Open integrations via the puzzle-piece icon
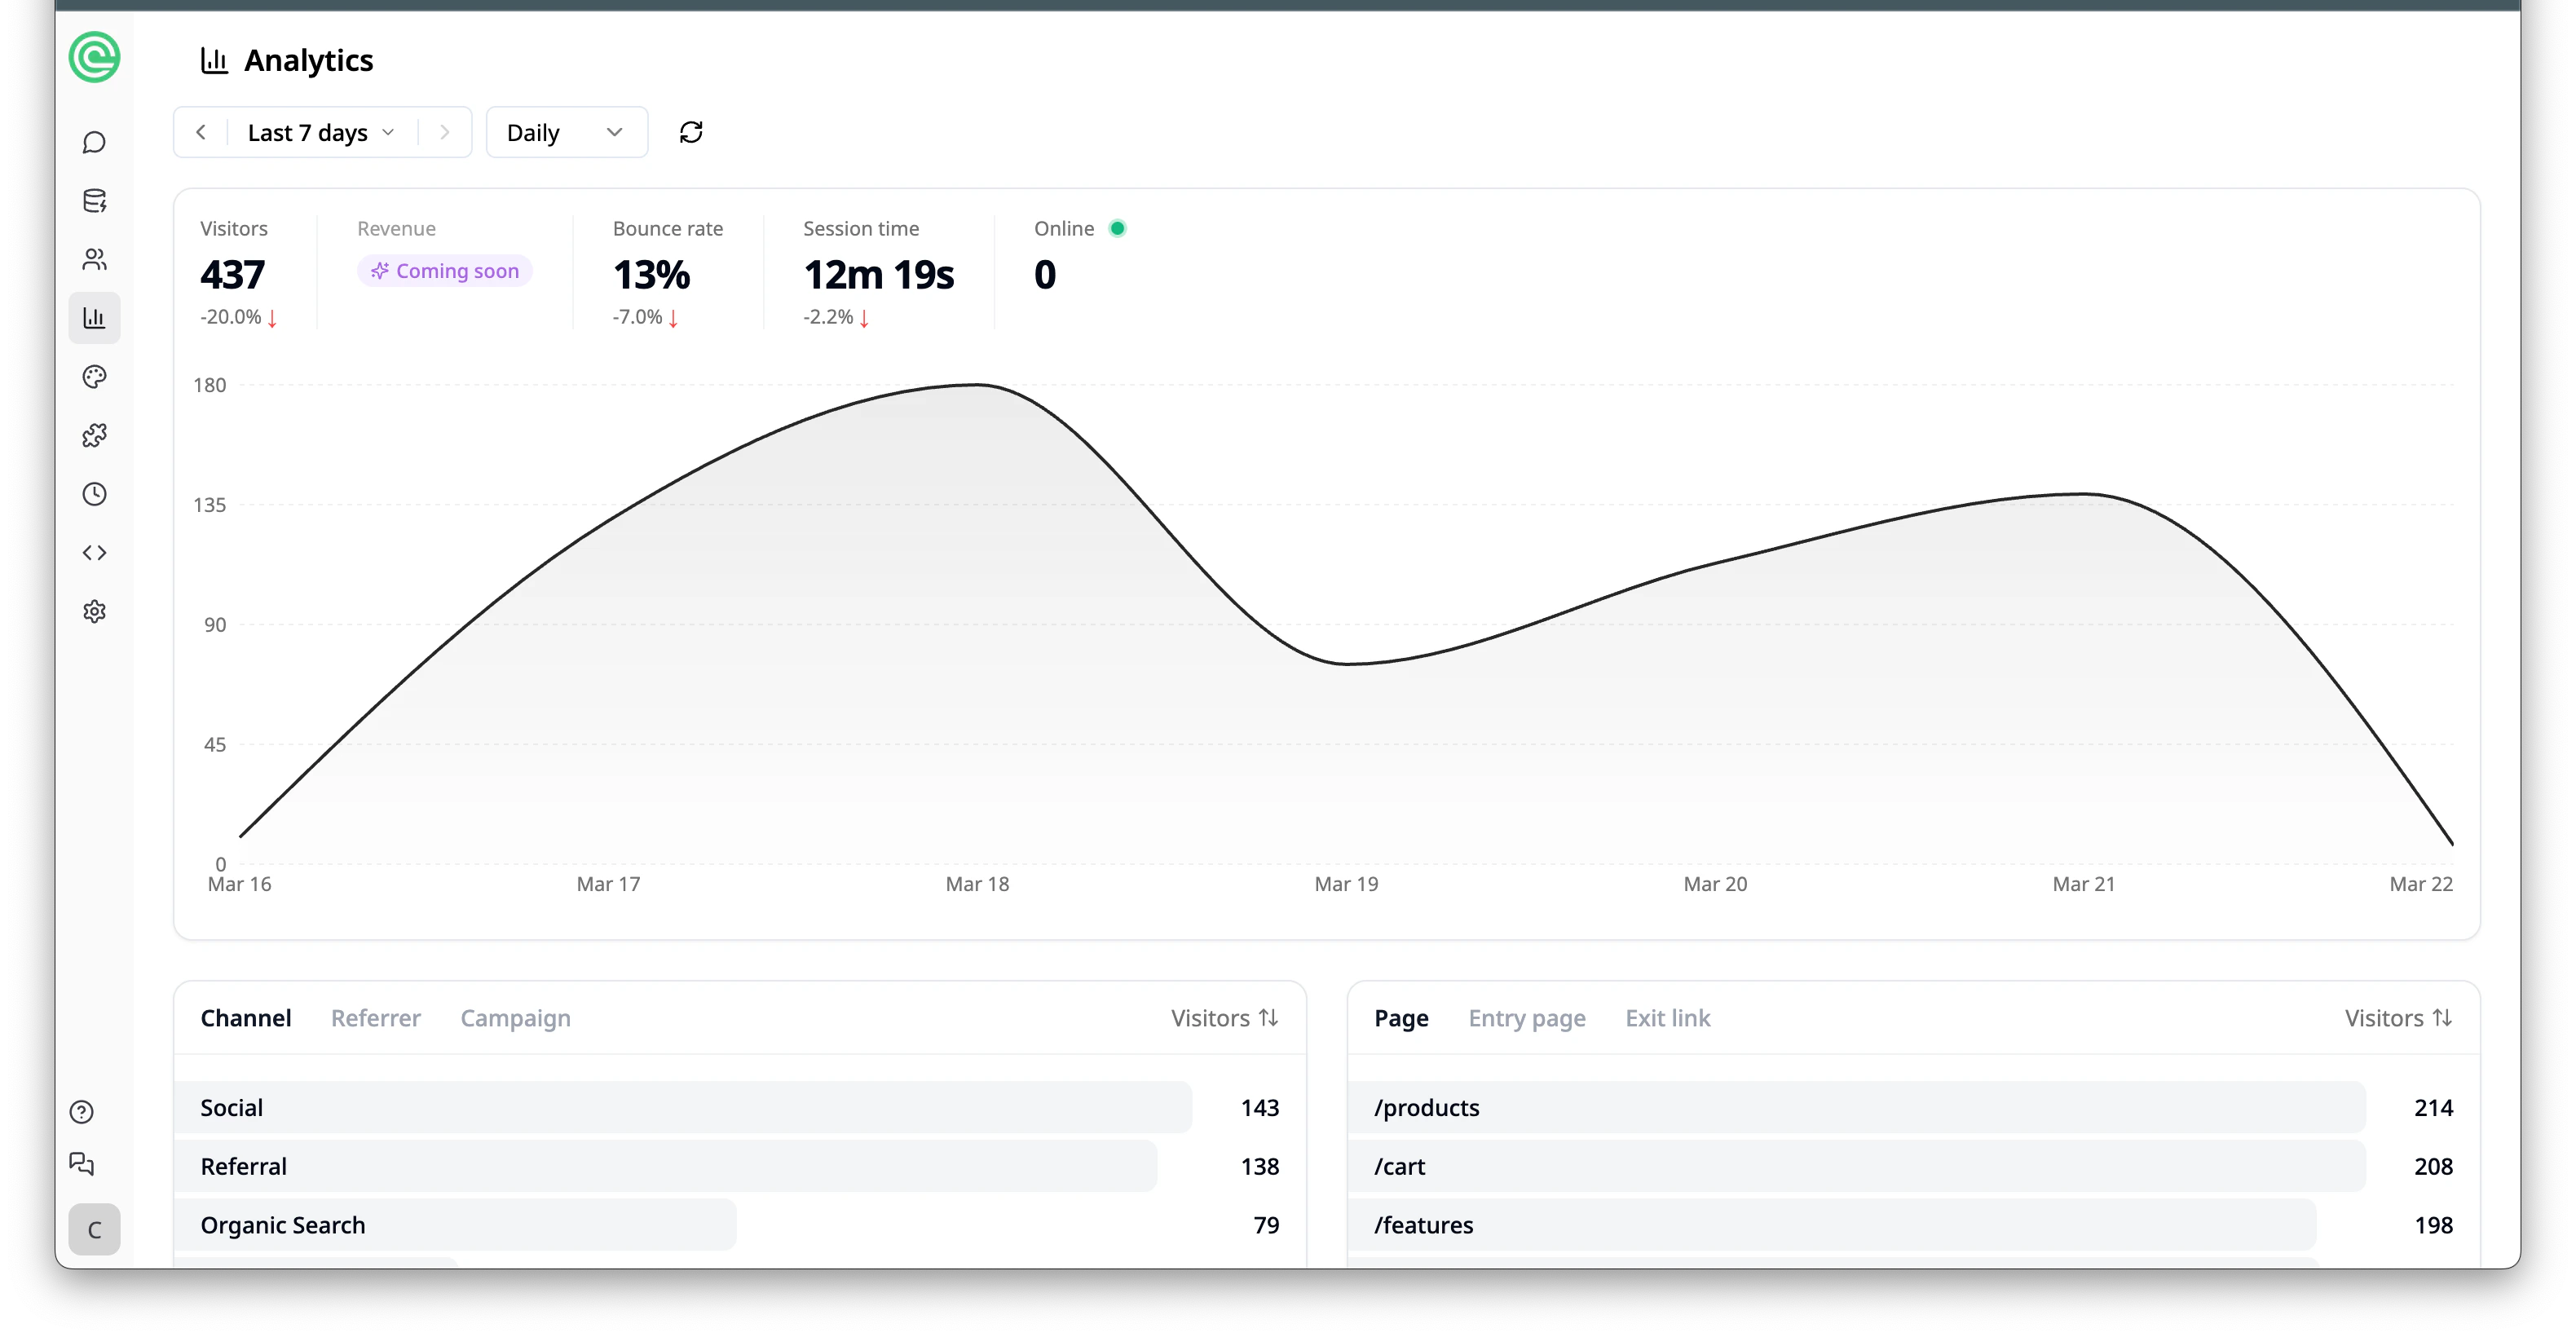Viewport: 2576px width, 1337px height. [94, 435]
